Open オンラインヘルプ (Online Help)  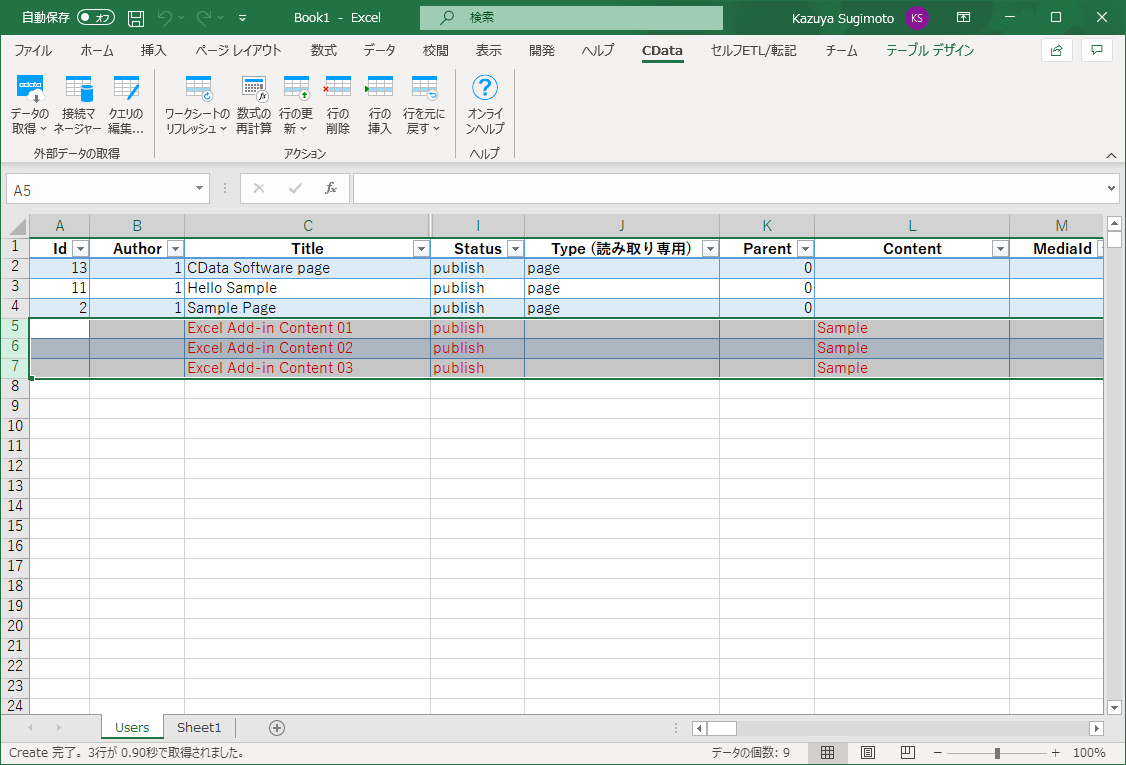coord(485,104)
